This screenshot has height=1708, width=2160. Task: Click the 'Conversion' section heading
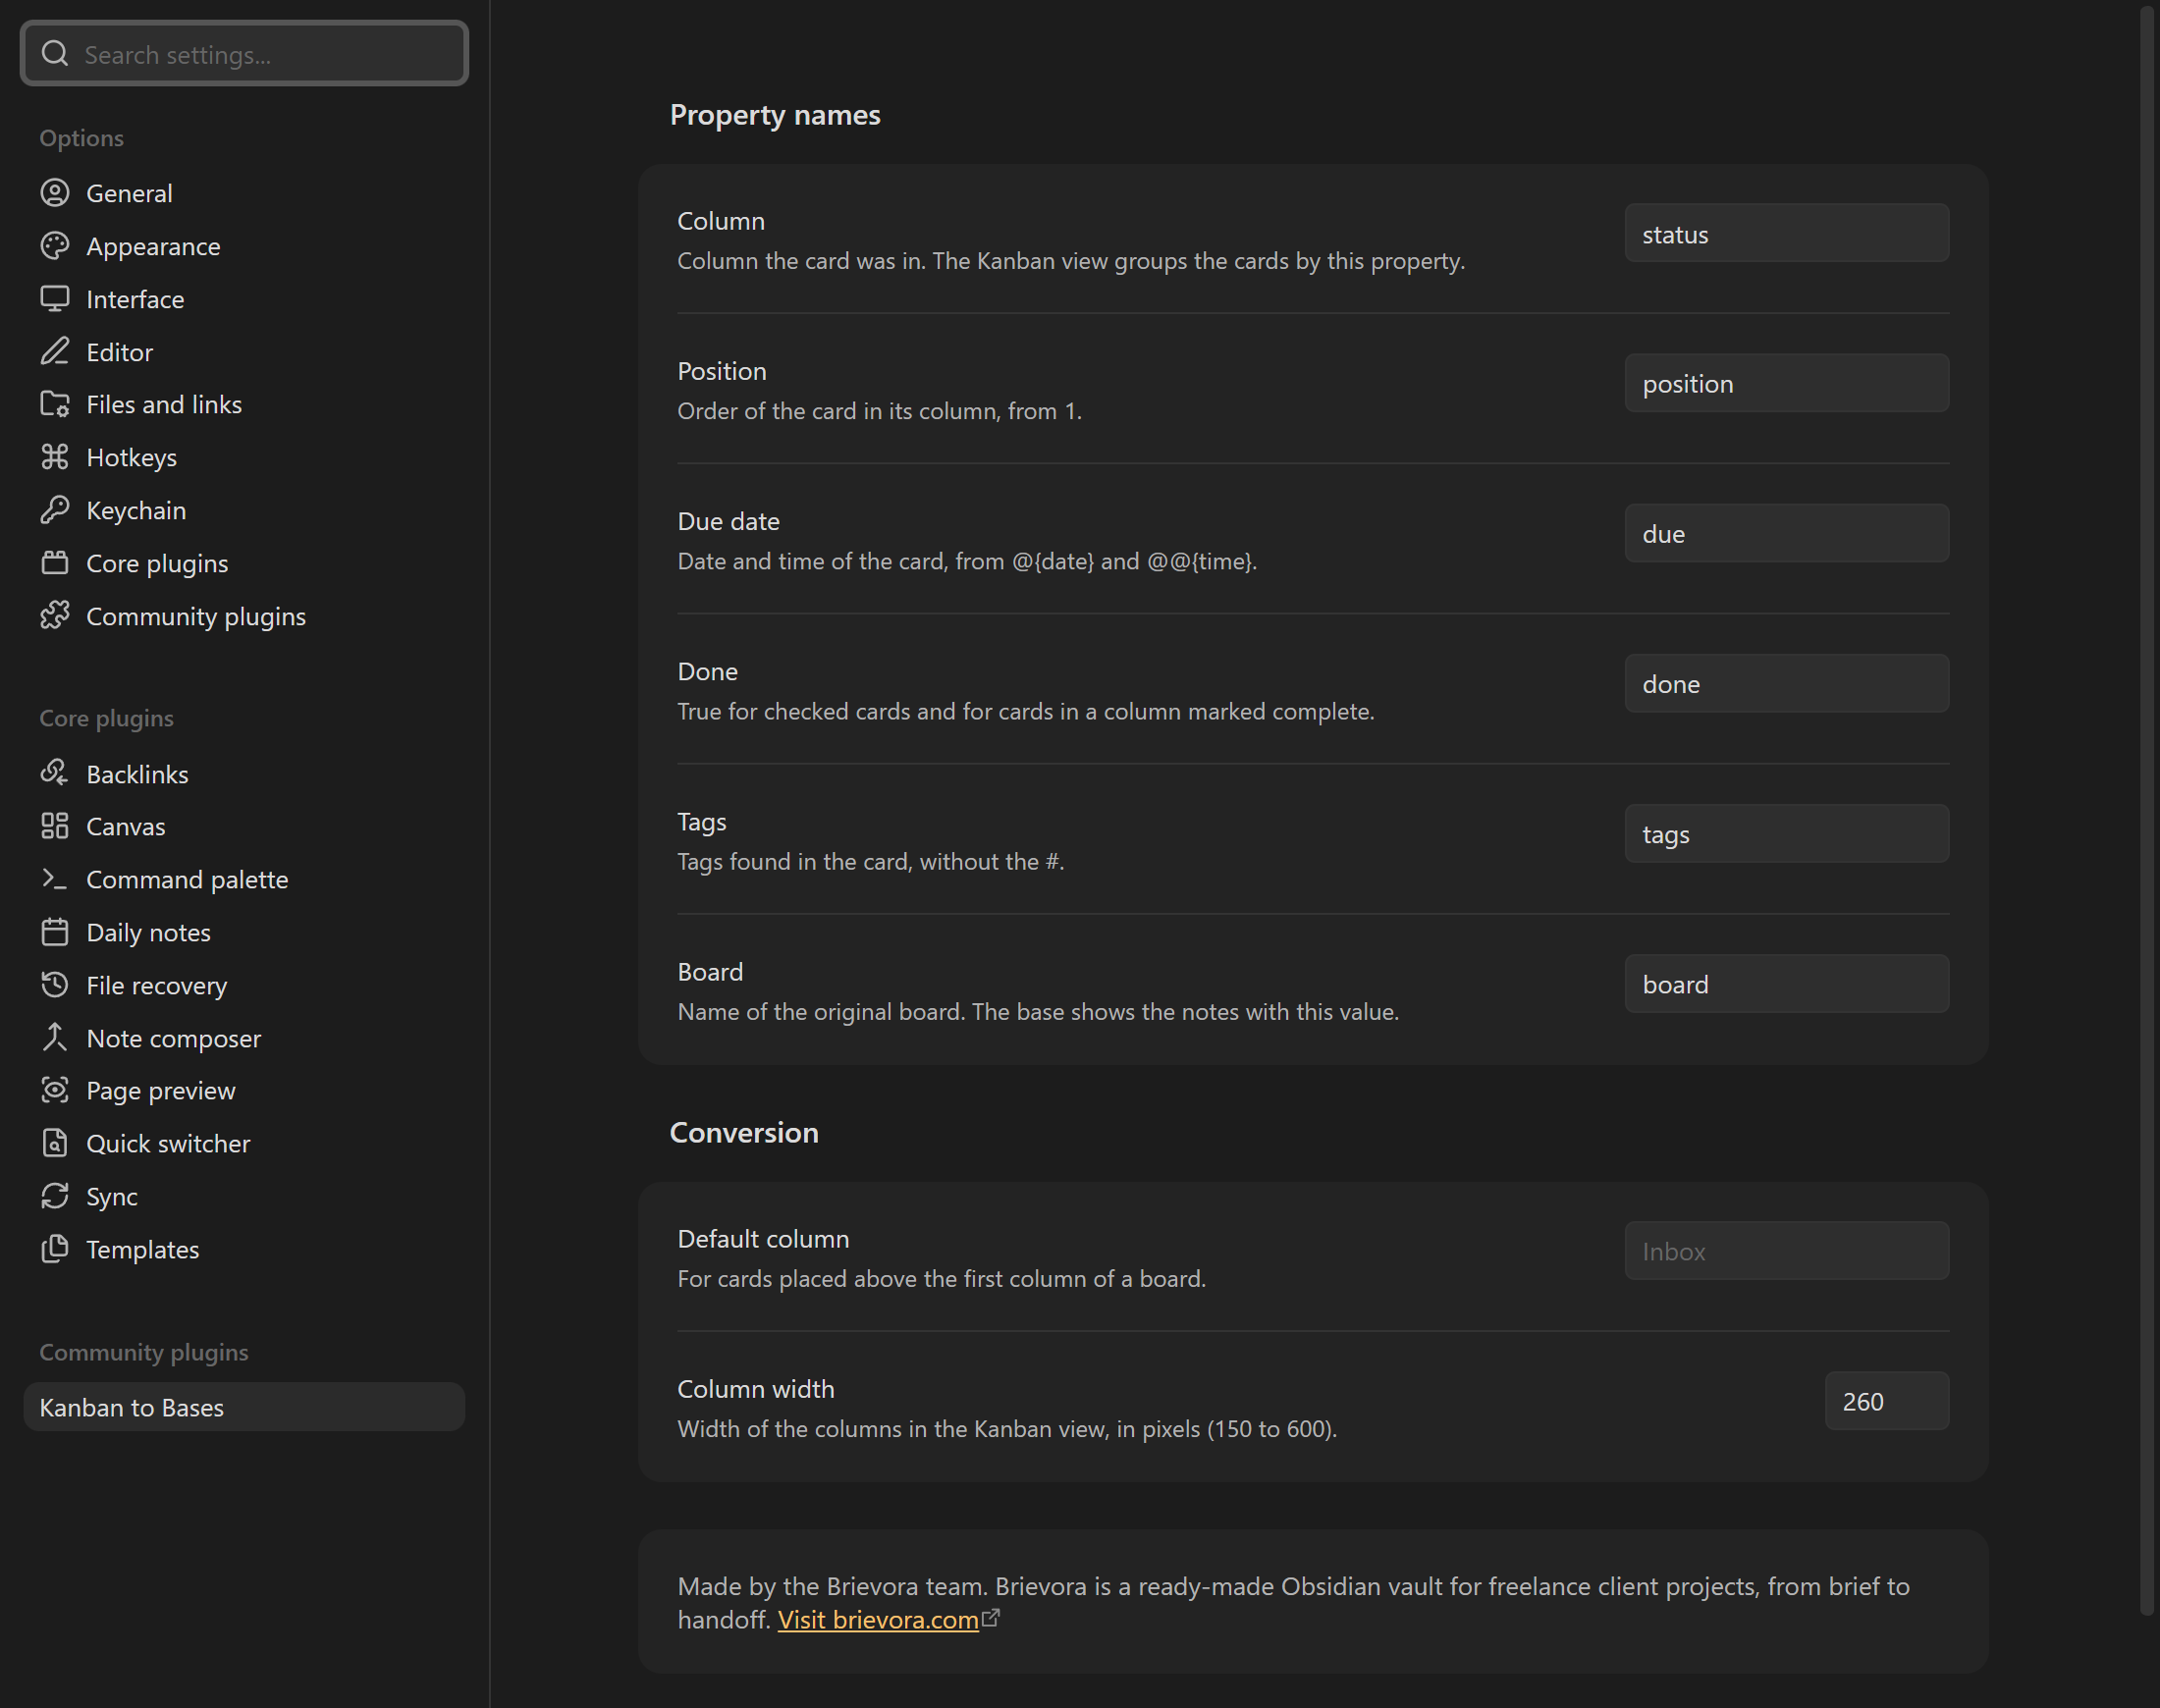coord(744,1132)
